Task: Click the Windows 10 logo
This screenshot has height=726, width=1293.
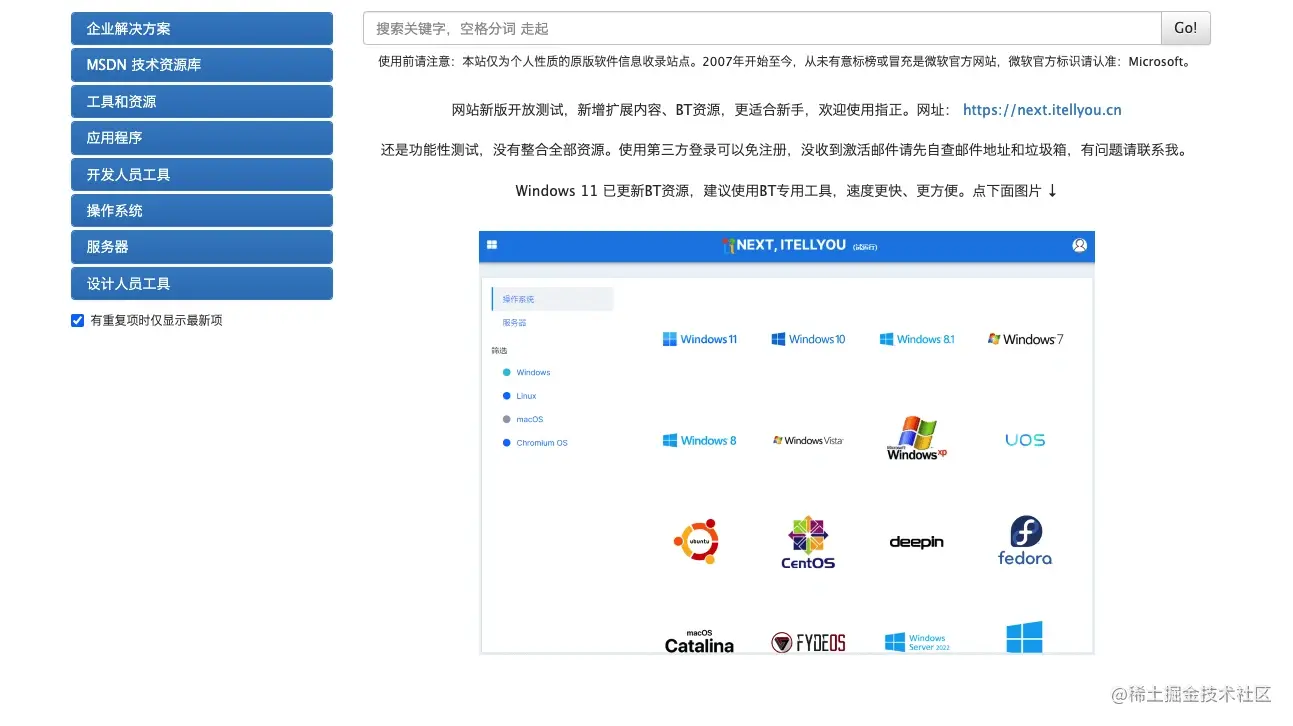Action: pos(808,339)
